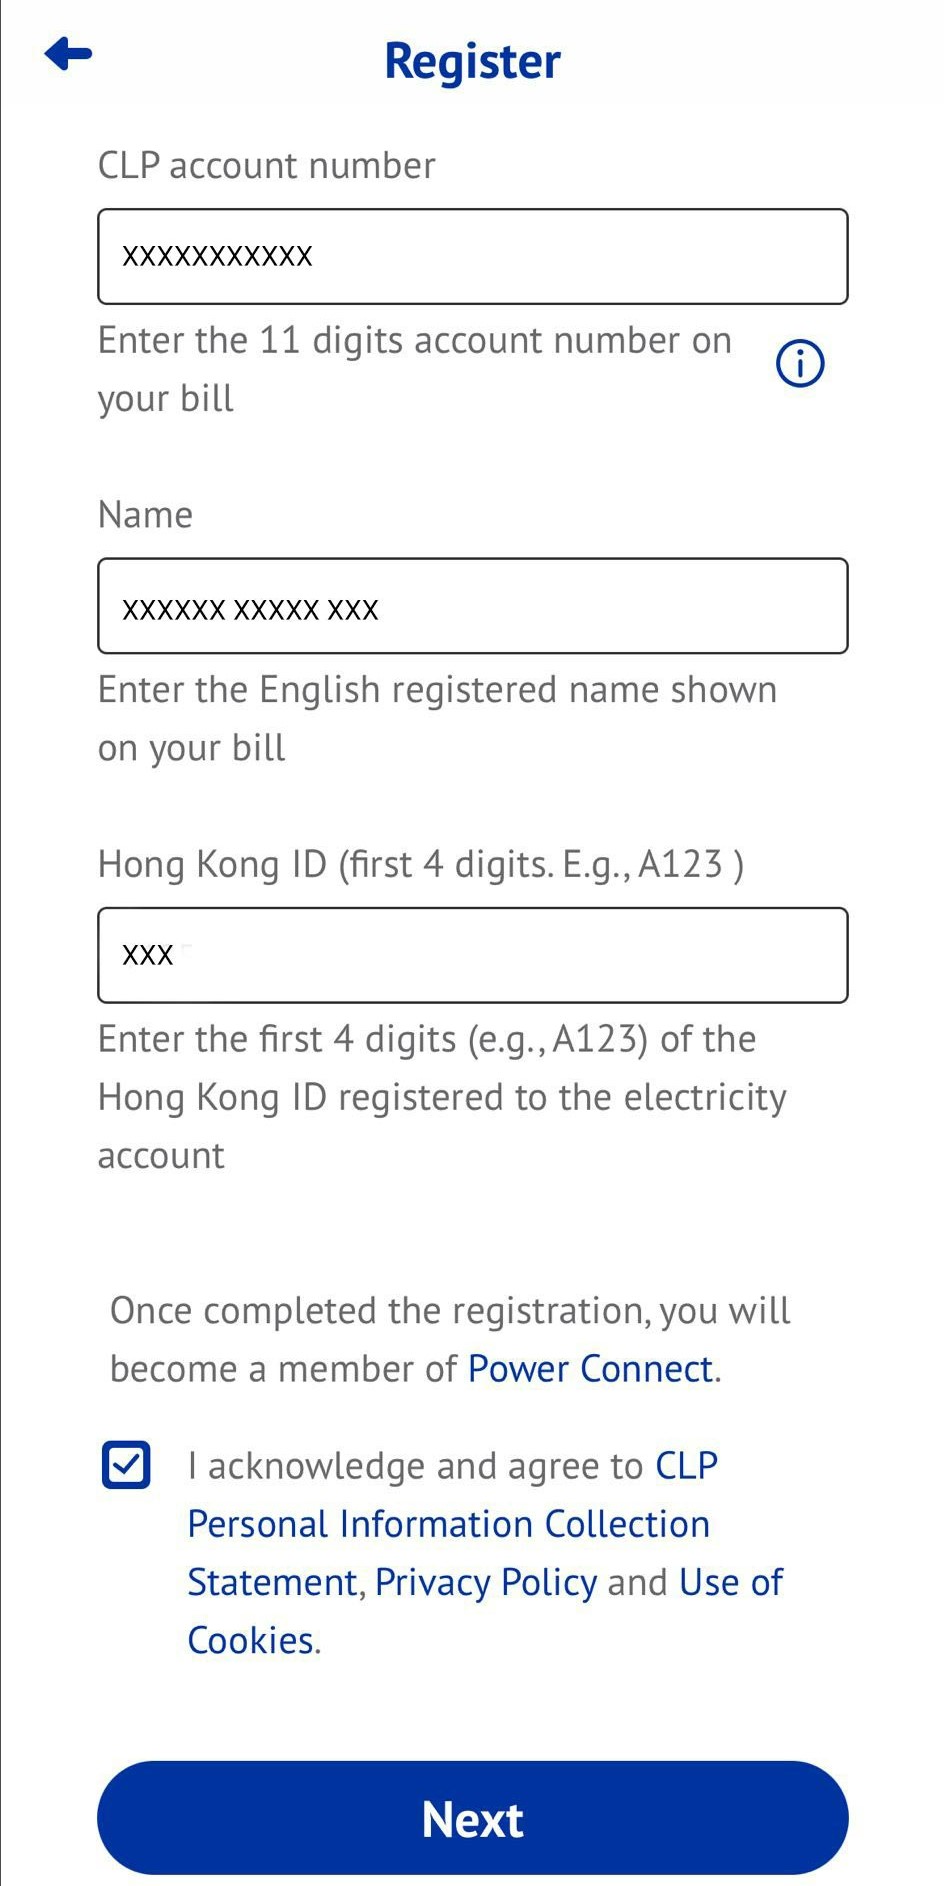This screenshot has height=1886, width=944.
Task: Click the 'Name' field label
Action: (145, 514)
